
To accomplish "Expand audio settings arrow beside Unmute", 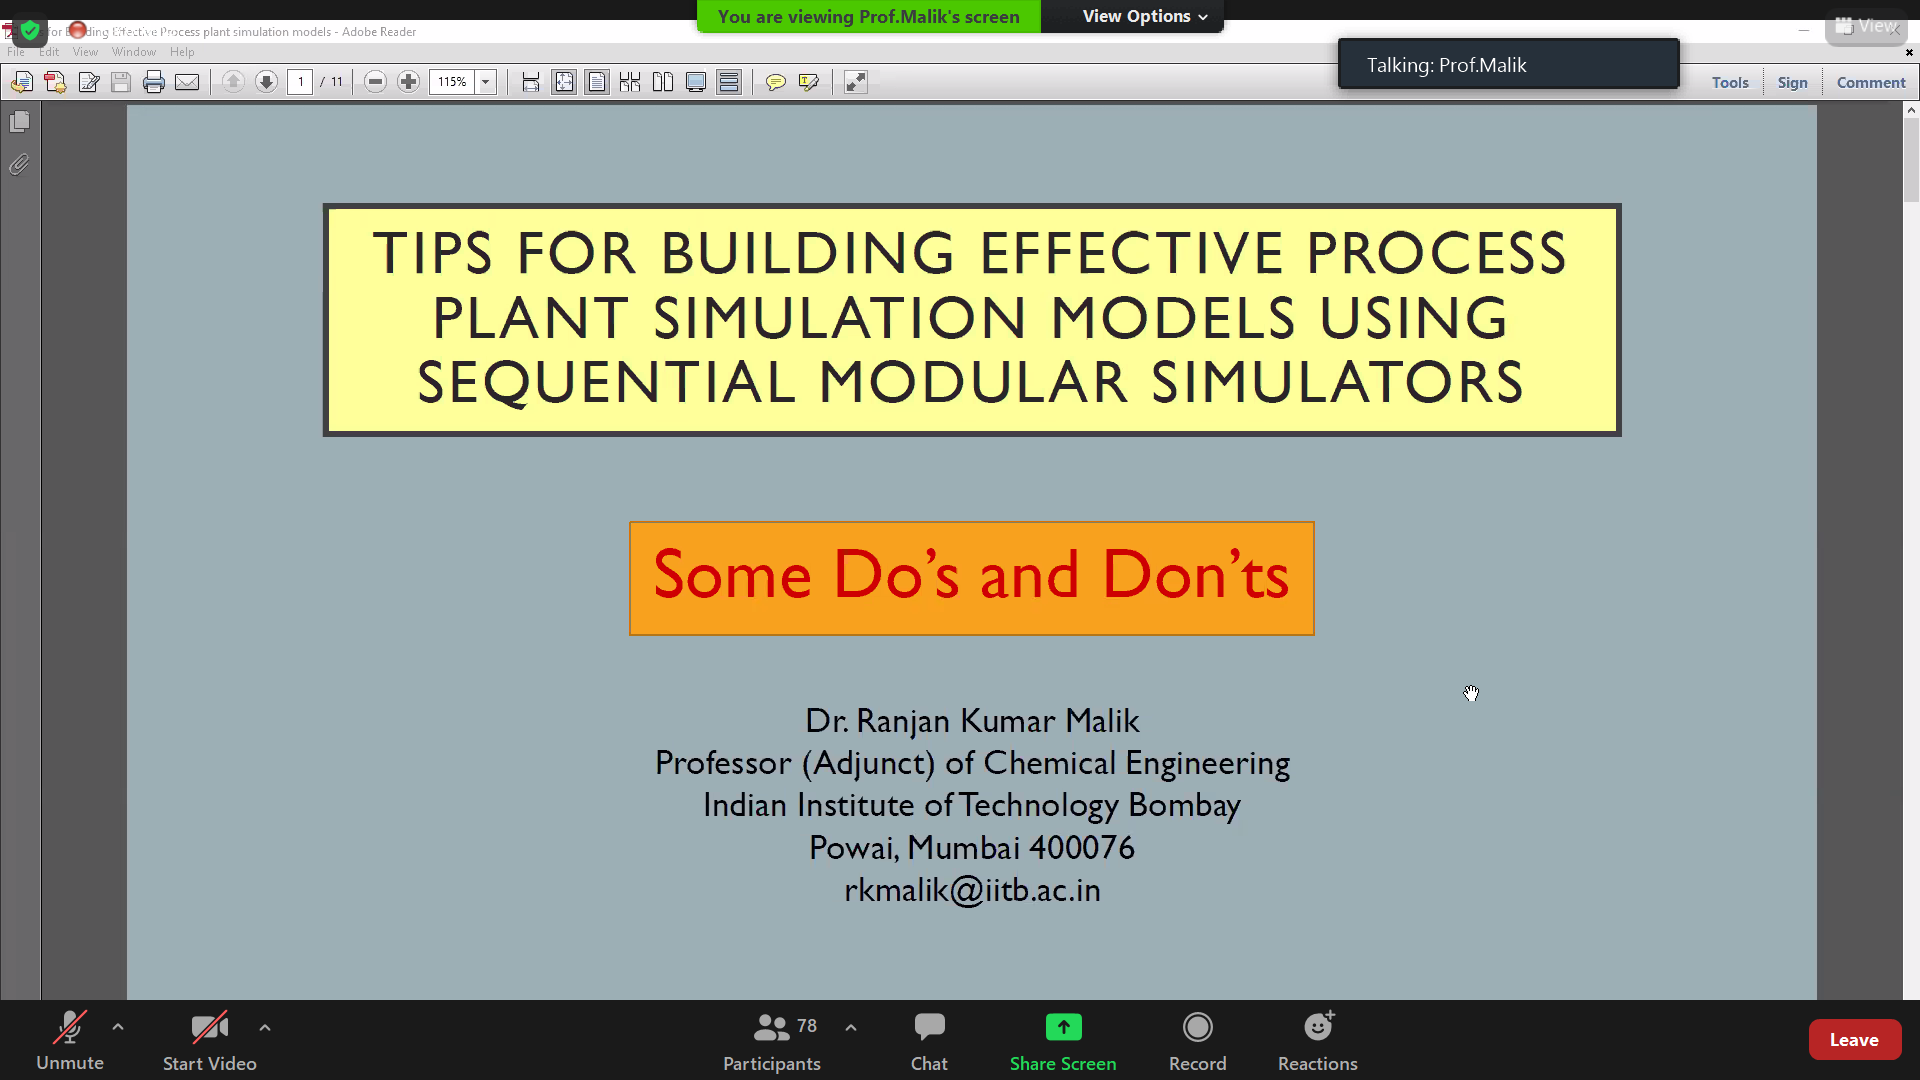I will click(118, 1027).
